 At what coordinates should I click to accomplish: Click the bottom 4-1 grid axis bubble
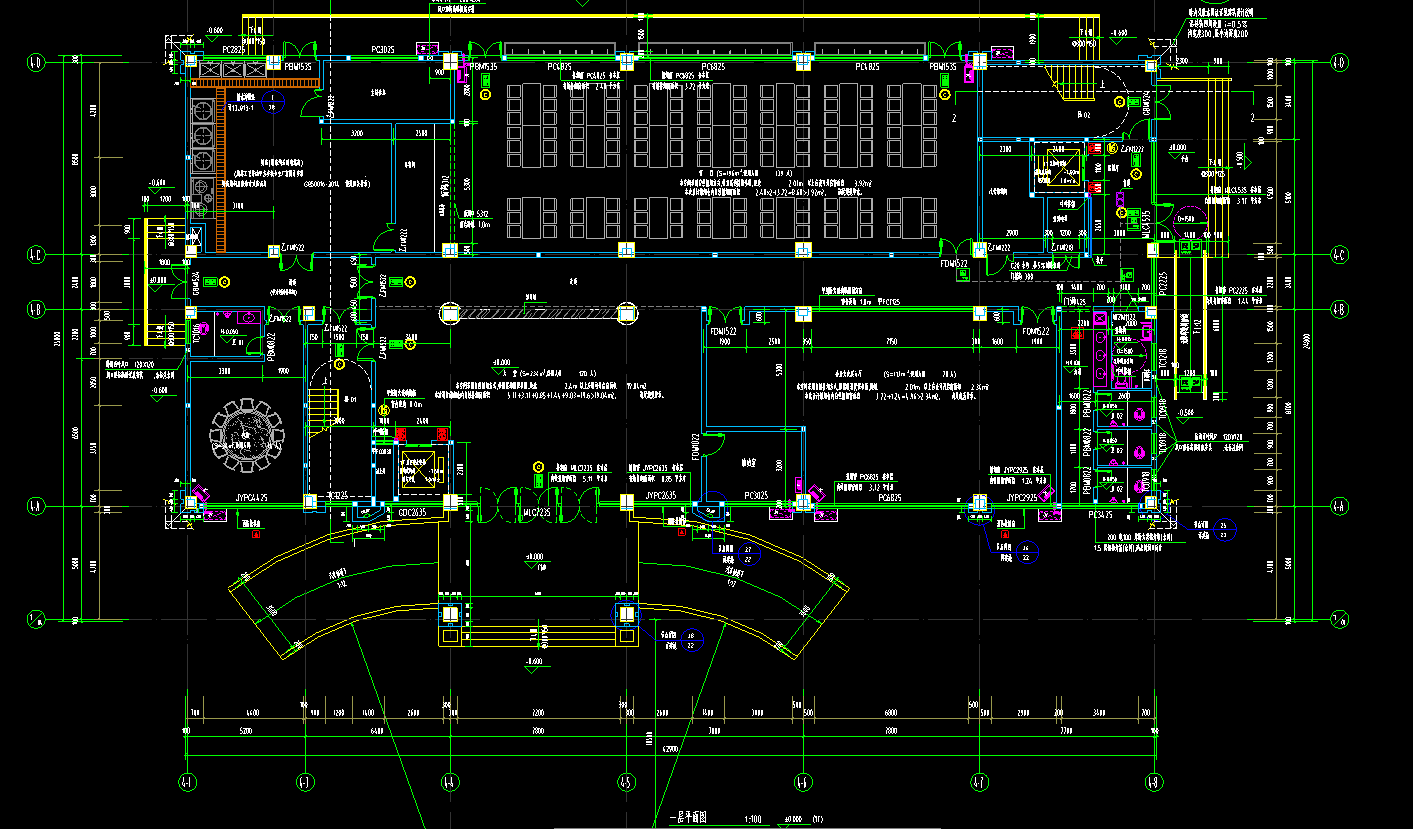pos(186,781)
